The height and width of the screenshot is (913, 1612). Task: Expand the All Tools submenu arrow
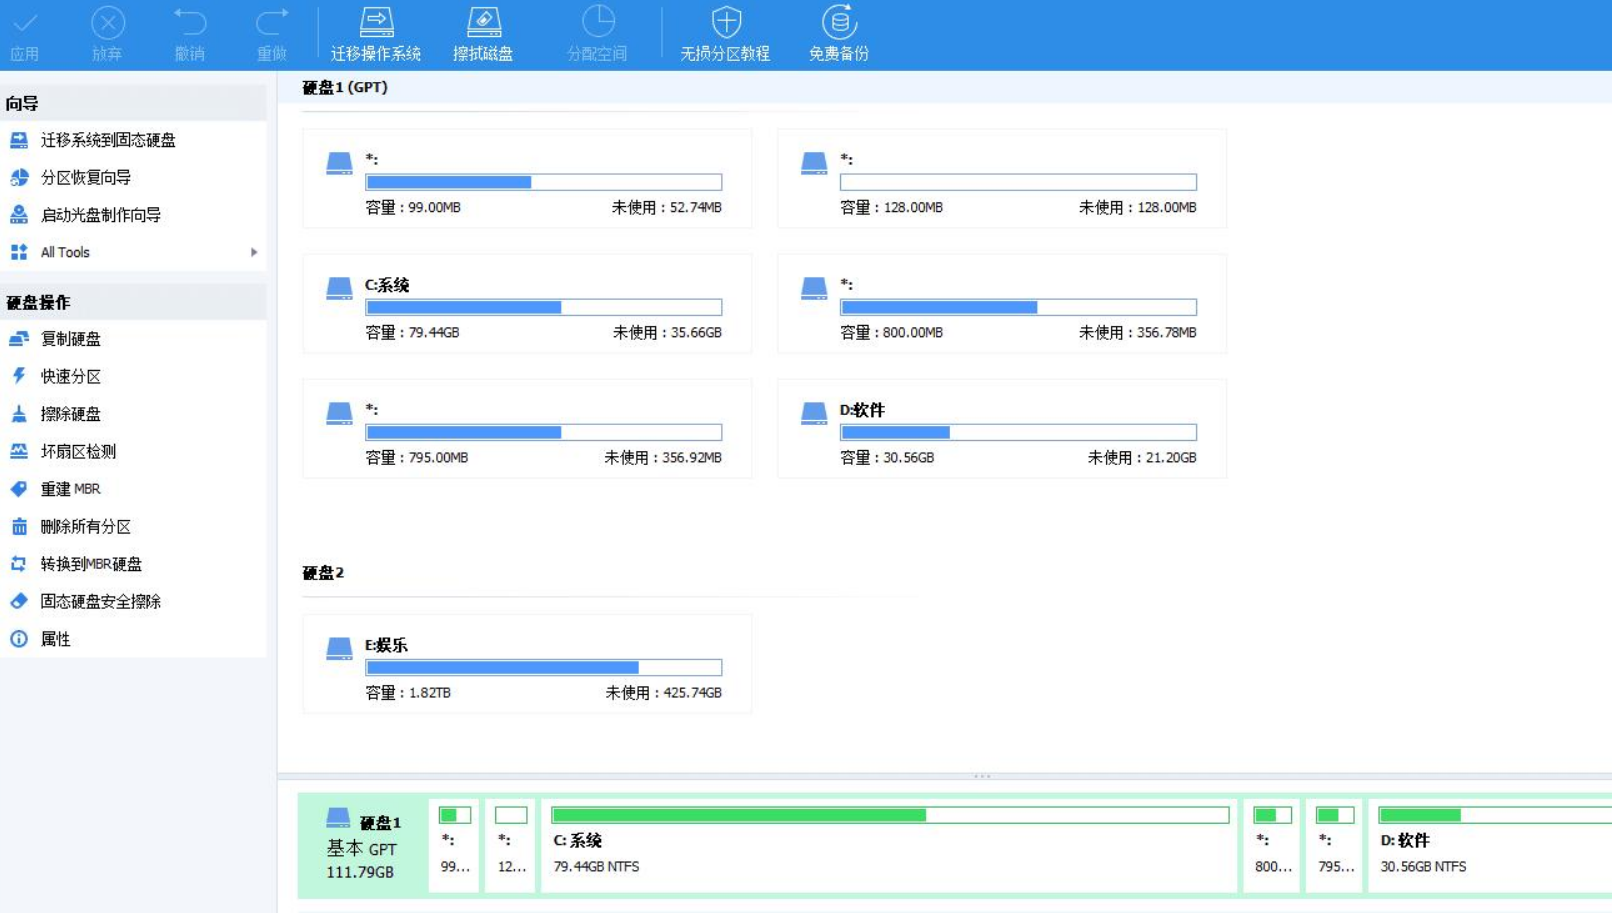pos(255,252)
